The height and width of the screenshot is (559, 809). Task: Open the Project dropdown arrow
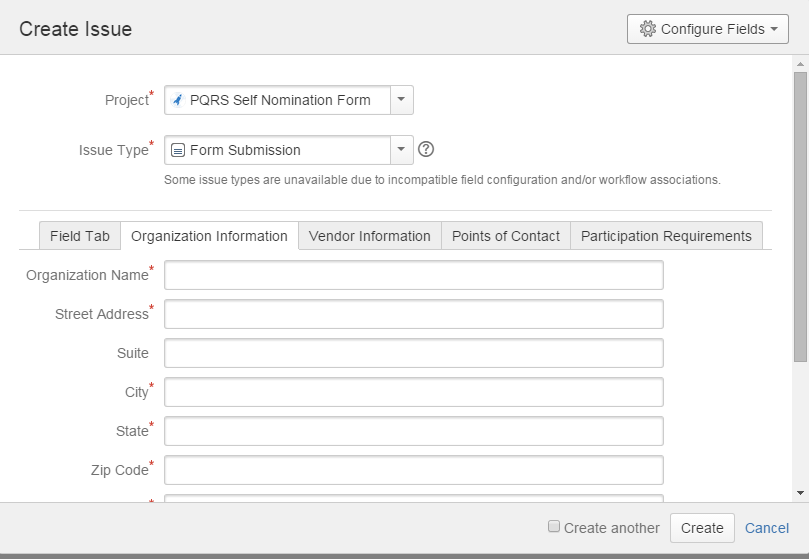click(x=401, y=100)
